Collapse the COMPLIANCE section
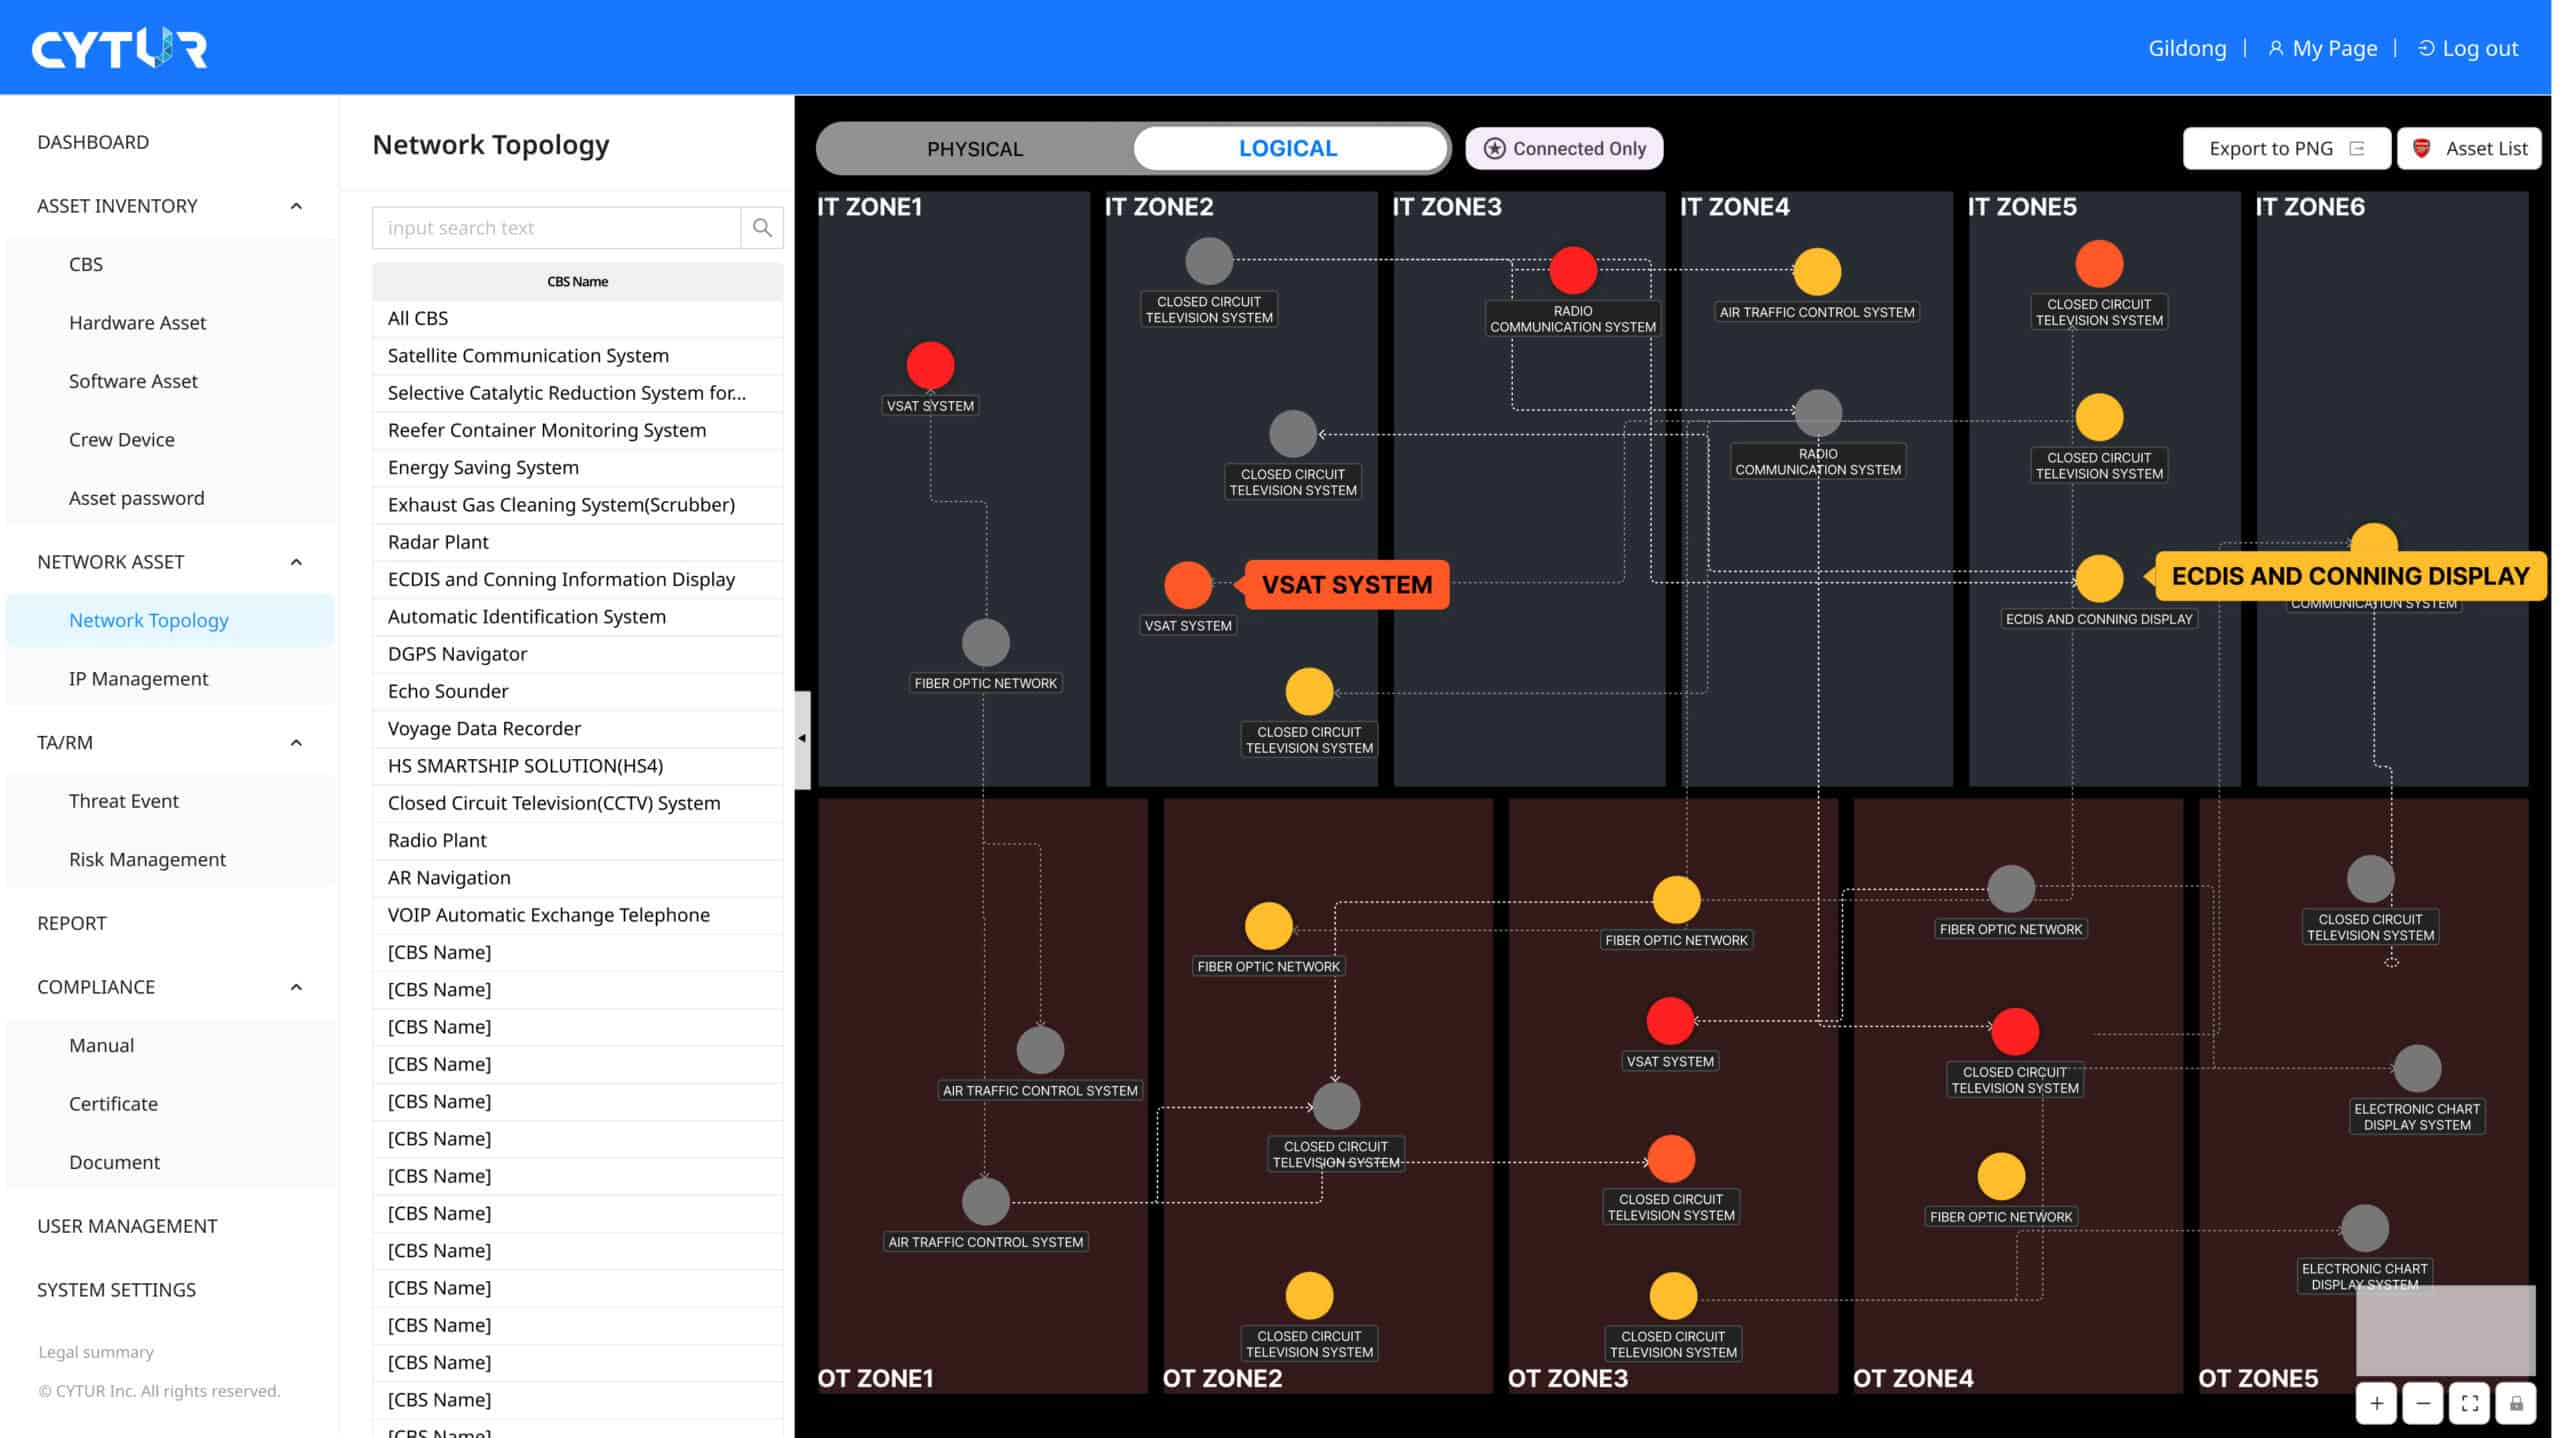The height and width of the screenshot is (1438, 2560). pos(296,987)
